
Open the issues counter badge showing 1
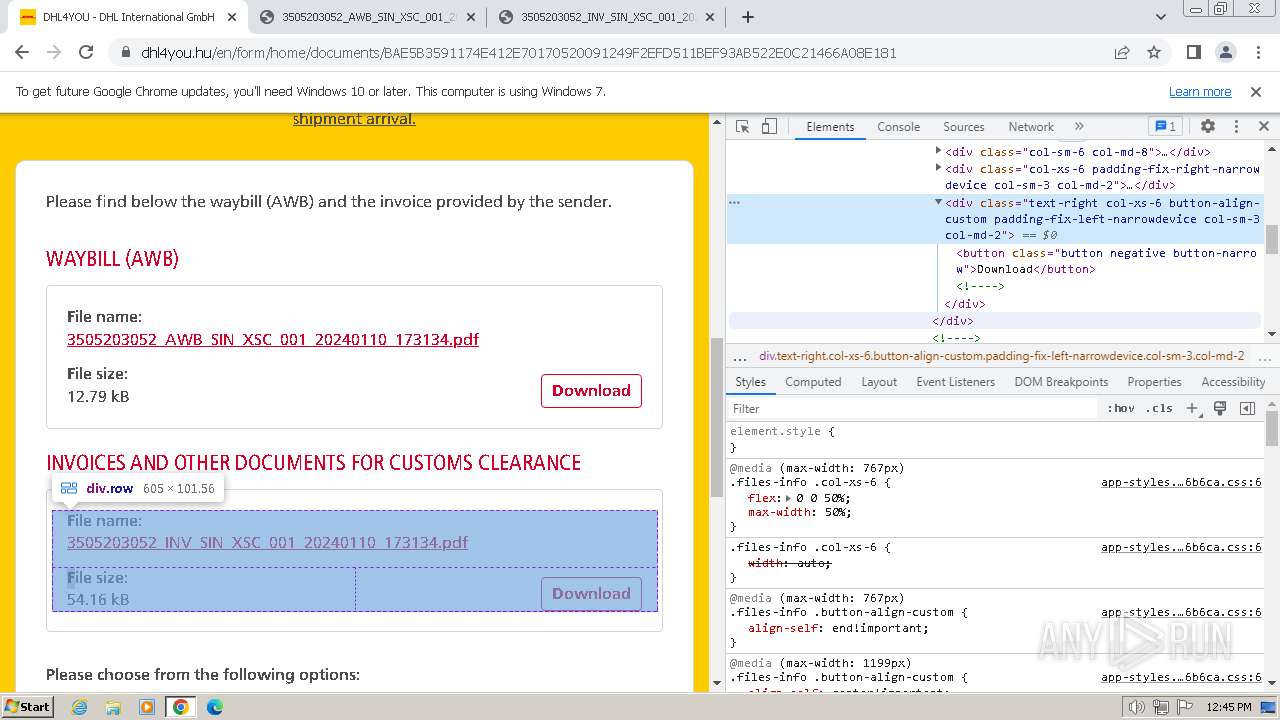1166,127
